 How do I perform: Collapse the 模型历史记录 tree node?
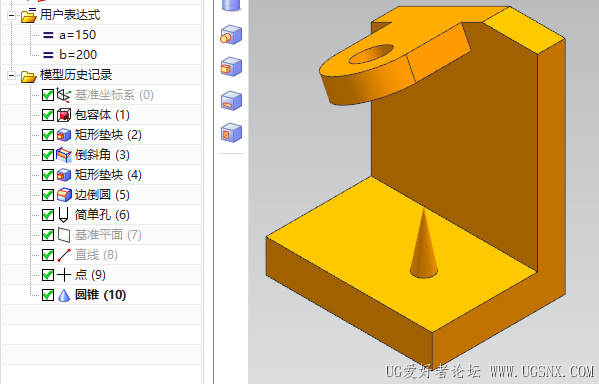11,75
